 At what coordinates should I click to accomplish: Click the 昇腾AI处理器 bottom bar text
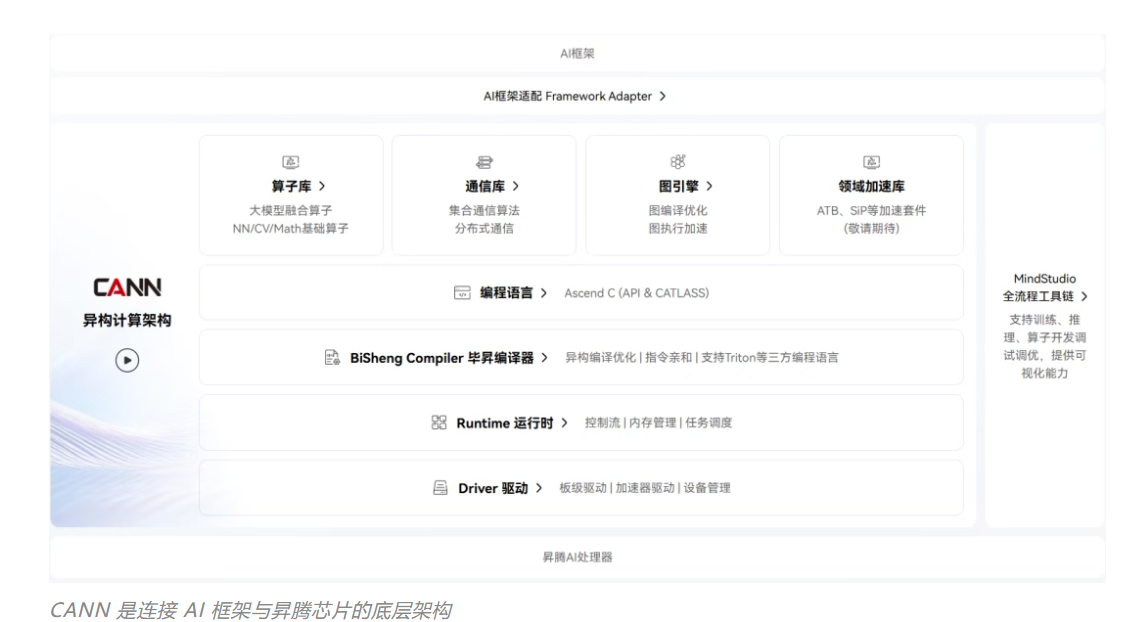coord(577,557)
